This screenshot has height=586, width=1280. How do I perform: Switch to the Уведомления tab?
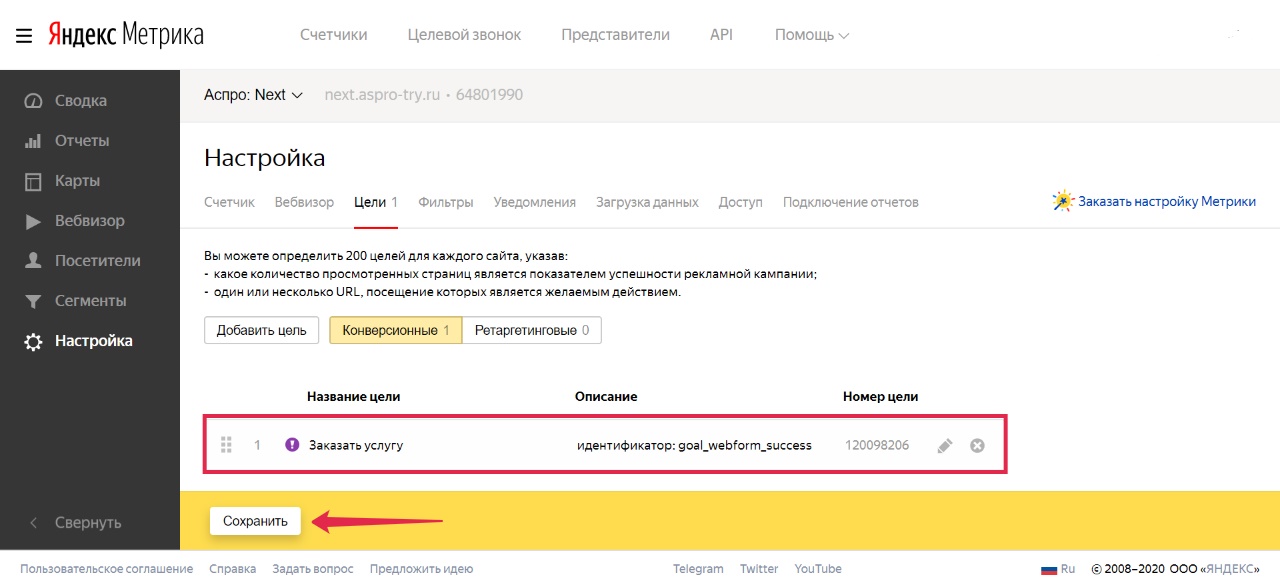tap(535, 202)
